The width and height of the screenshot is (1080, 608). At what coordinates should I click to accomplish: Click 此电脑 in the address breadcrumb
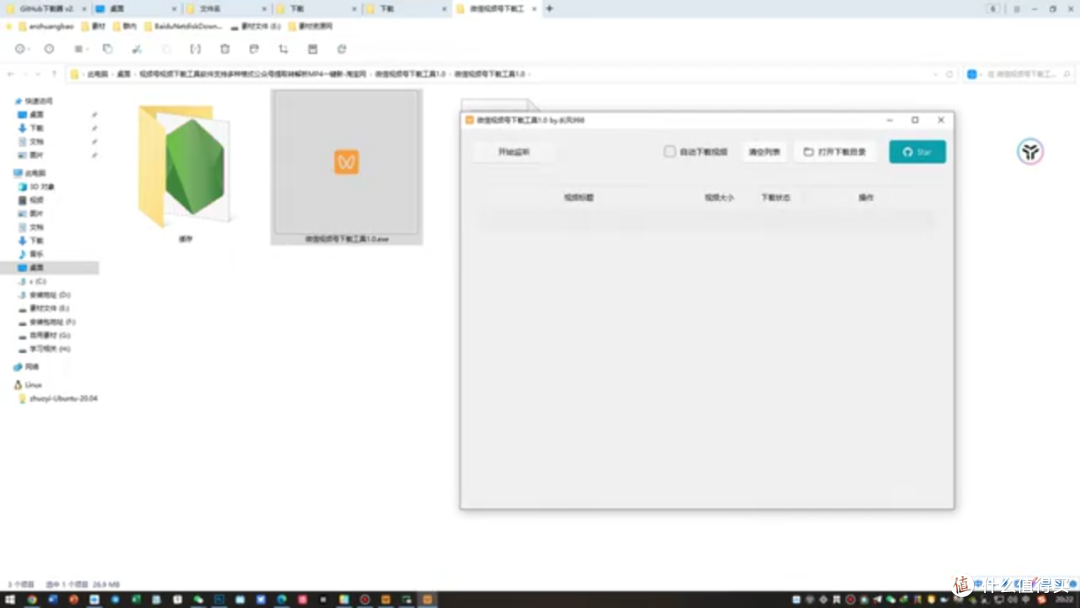tap(97, 74)
